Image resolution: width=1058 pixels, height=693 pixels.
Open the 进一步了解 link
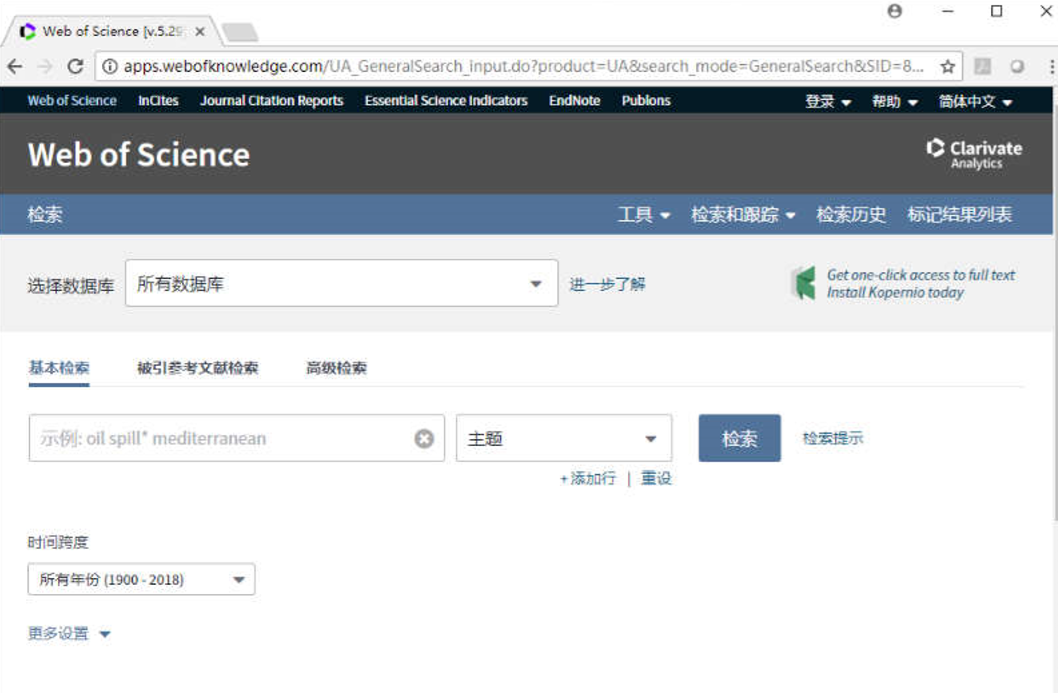[607, 284]
